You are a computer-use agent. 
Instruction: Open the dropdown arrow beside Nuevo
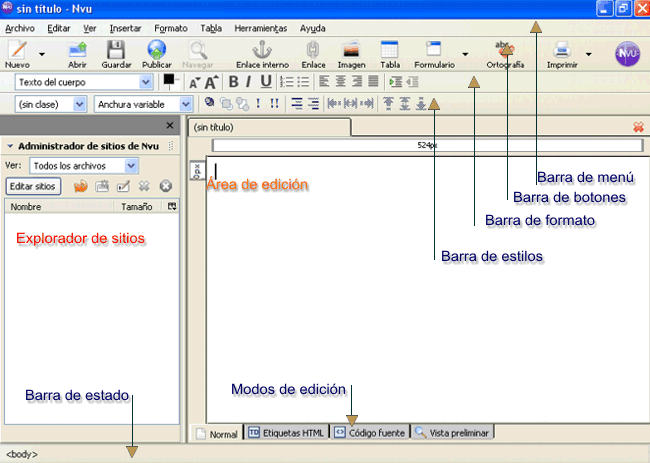tap(41, 54)
